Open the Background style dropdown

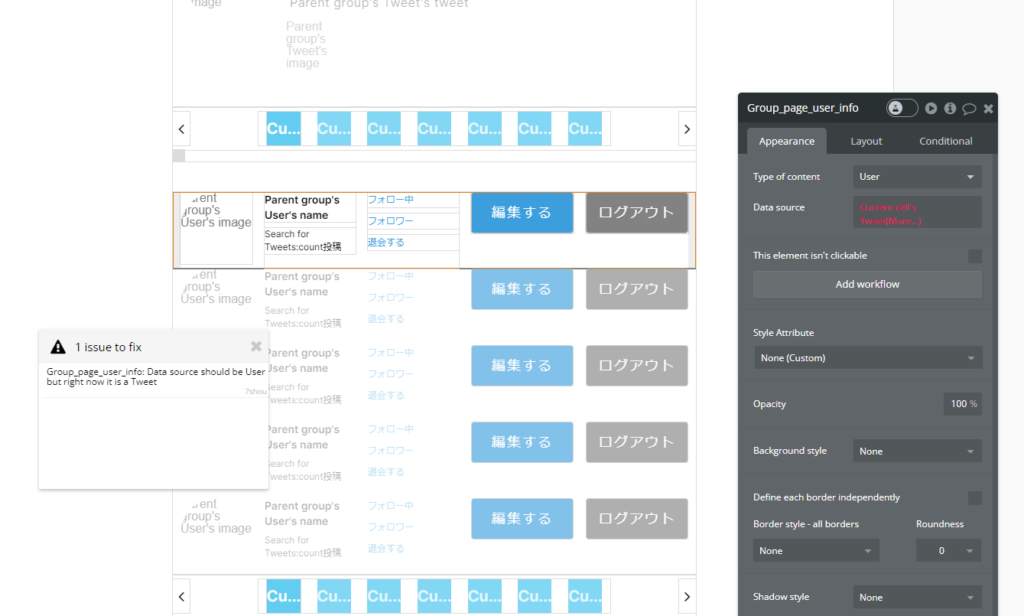[917, 451]
